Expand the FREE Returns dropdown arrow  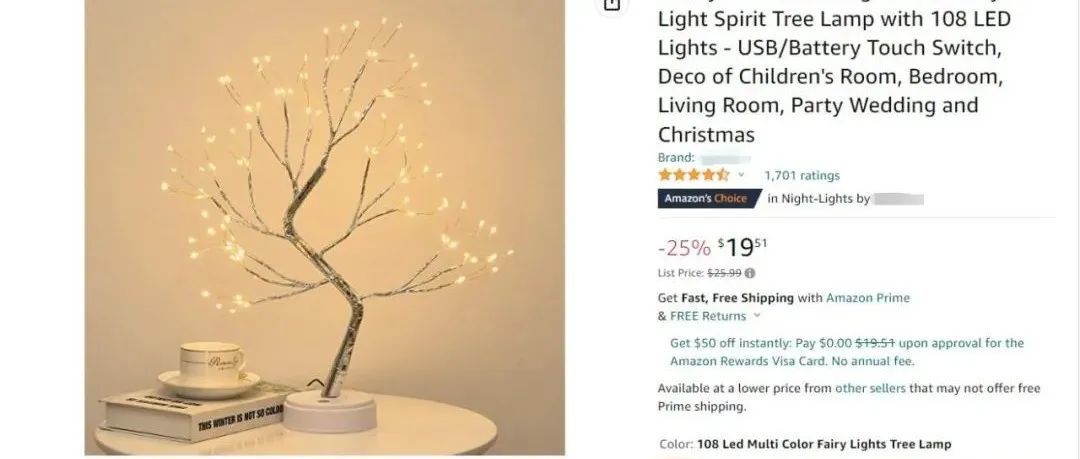(x=757, y=316)
